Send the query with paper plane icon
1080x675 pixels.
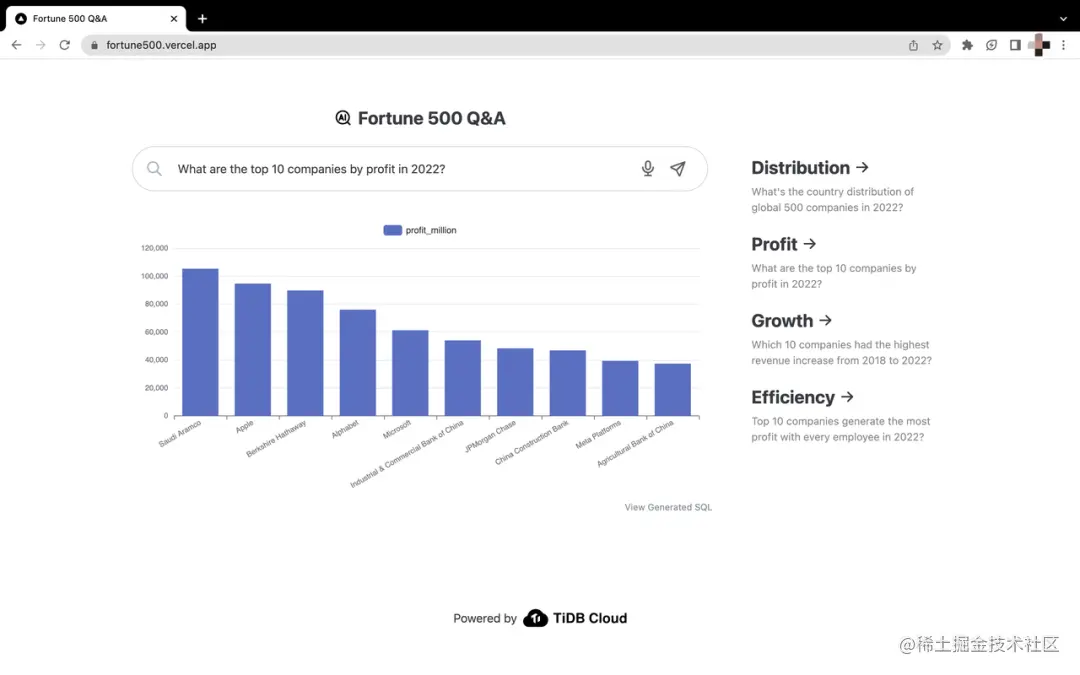pos(678,169)
